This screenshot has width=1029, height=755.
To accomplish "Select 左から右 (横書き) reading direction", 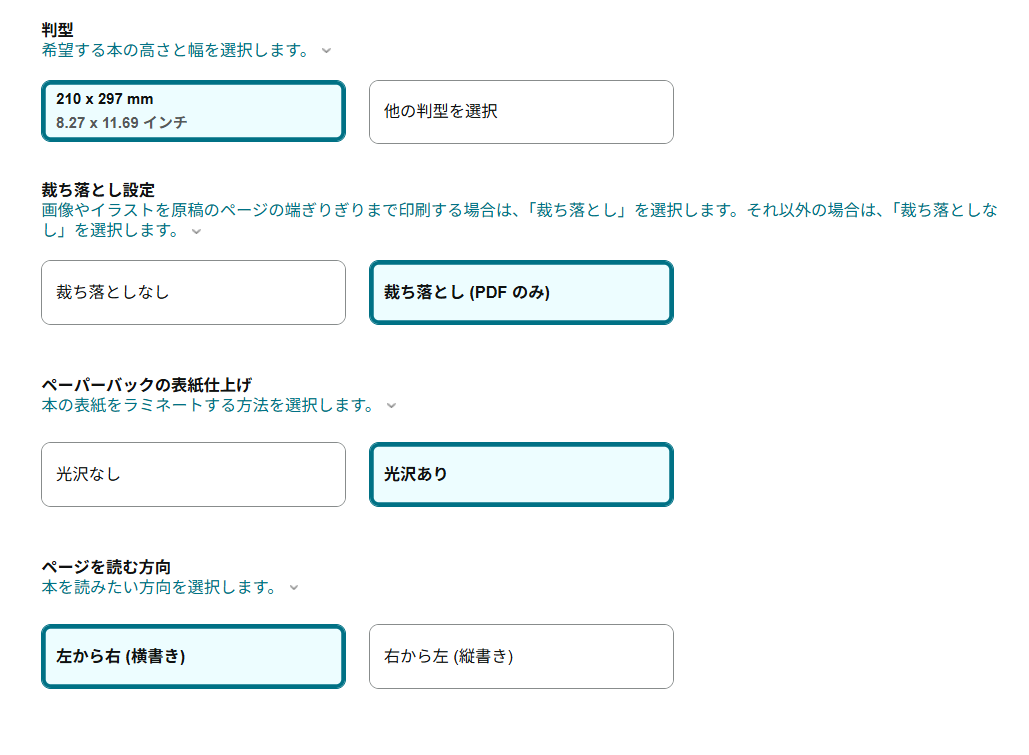I will 193,657.
